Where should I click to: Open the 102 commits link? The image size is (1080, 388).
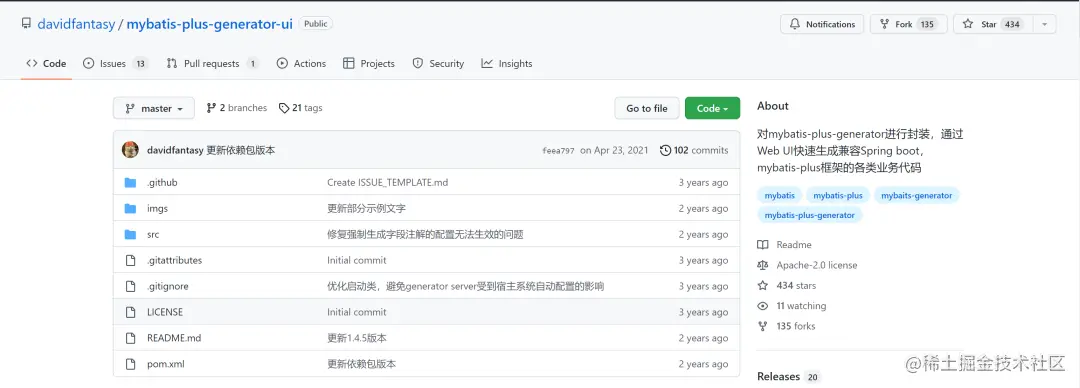pyautogui.click(x=694, y=150)
